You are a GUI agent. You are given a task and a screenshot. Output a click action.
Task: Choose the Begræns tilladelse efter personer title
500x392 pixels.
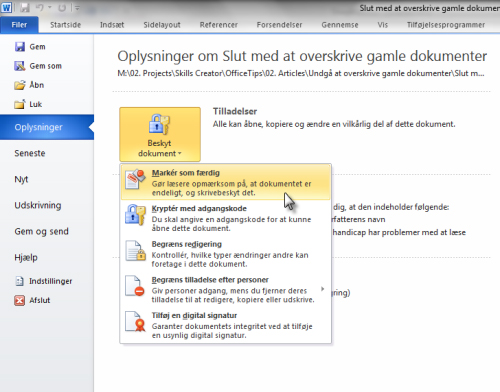tap(210, 280)
